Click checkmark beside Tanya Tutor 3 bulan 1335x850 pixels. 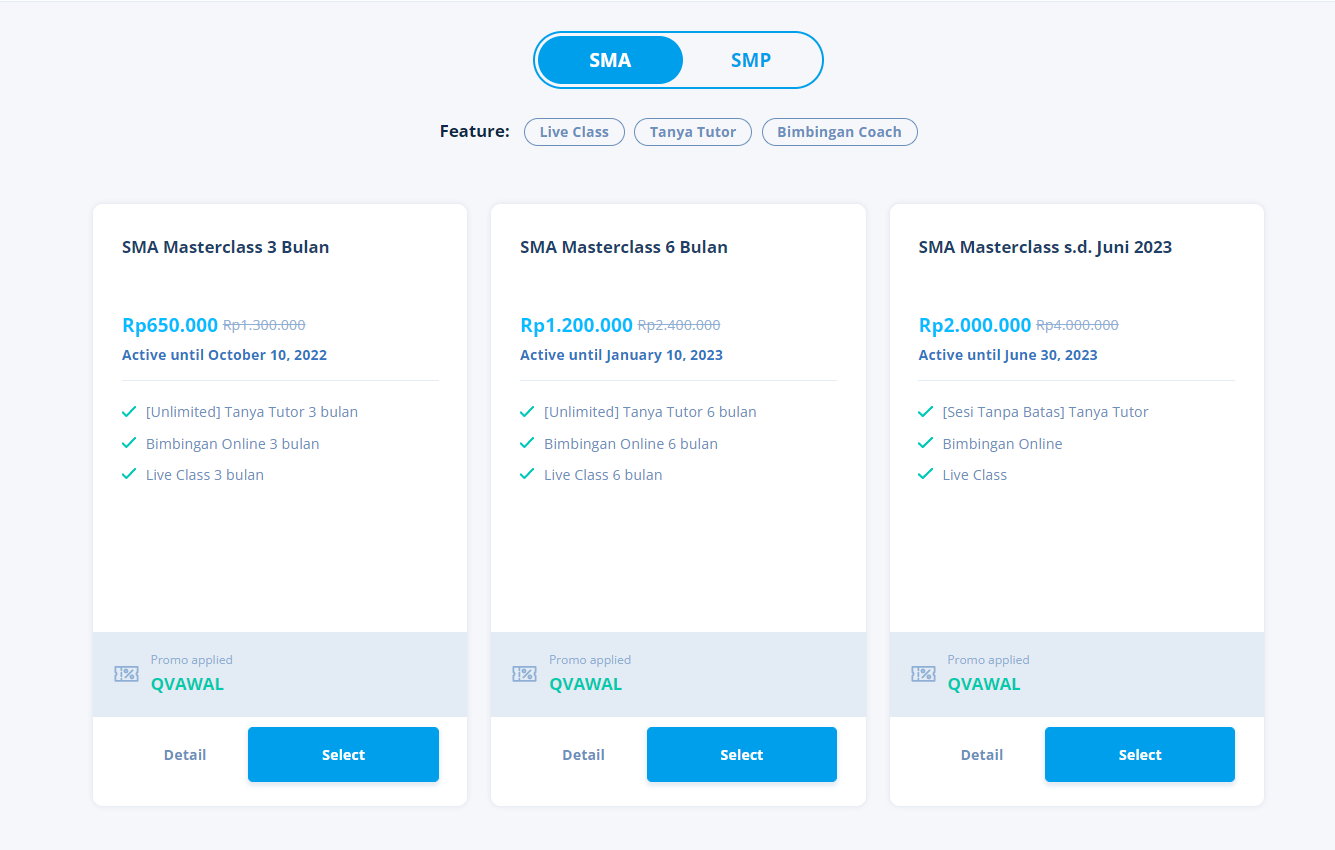129,412
